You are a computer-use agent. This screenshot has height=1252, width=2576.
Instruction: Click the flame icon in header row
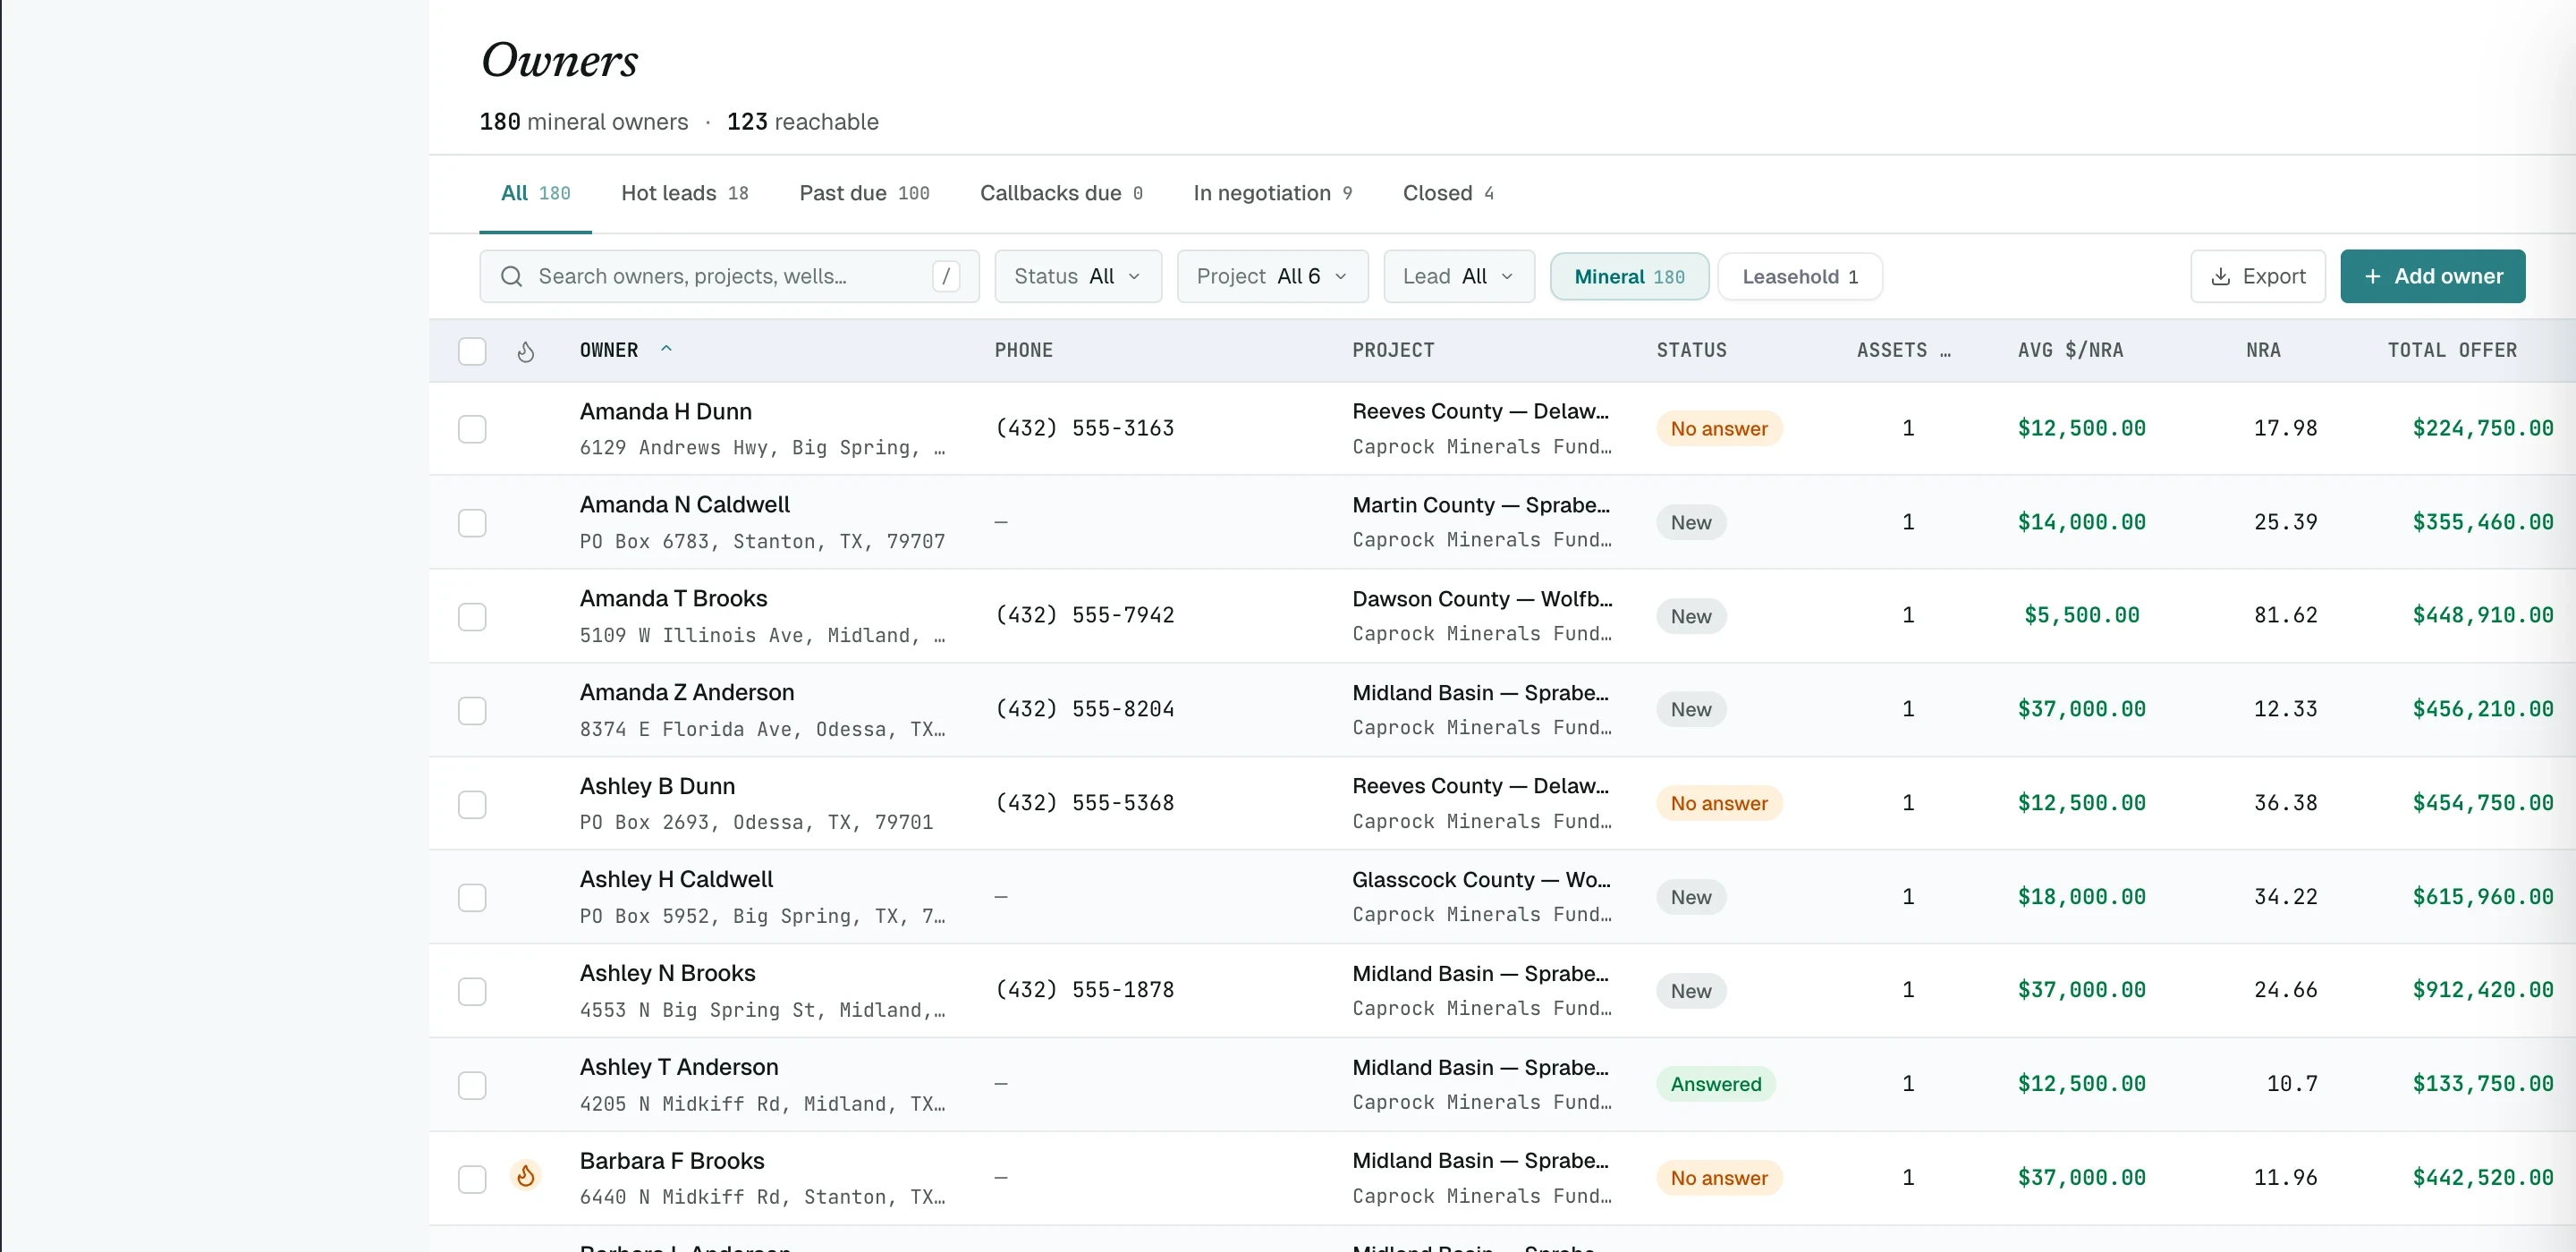click(x=526, y=351)
